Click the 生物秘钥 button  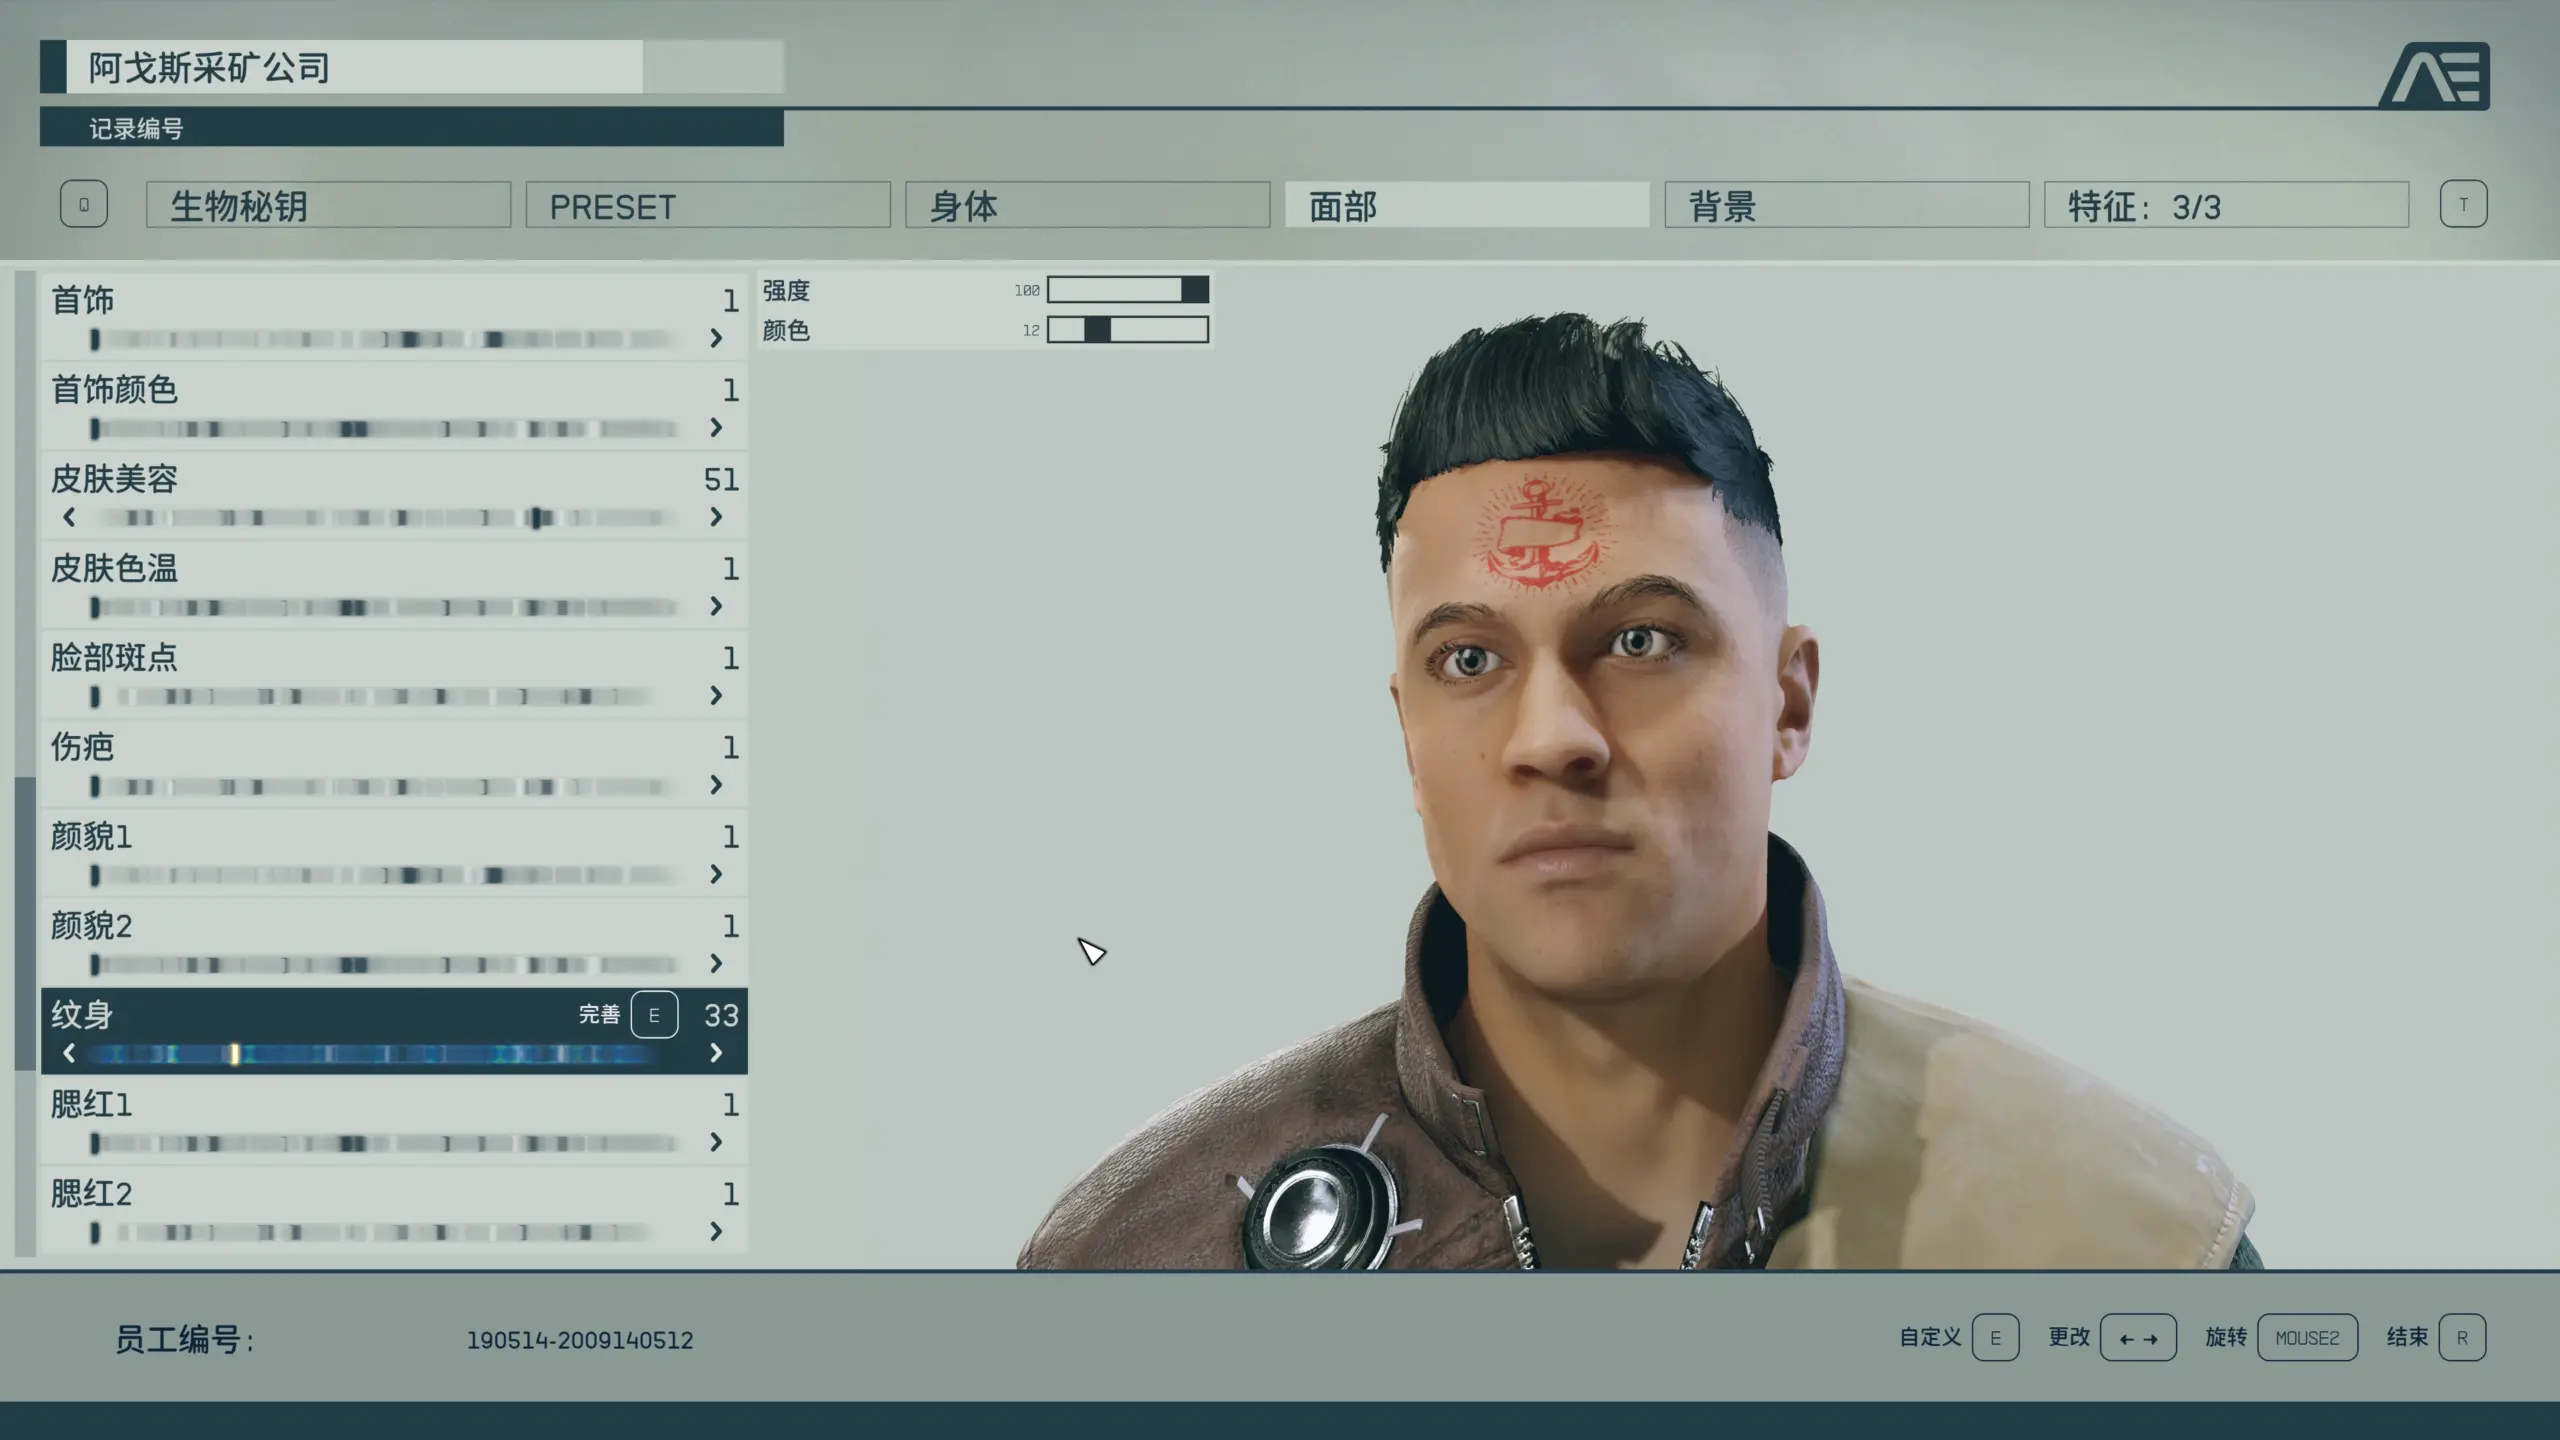327,205
